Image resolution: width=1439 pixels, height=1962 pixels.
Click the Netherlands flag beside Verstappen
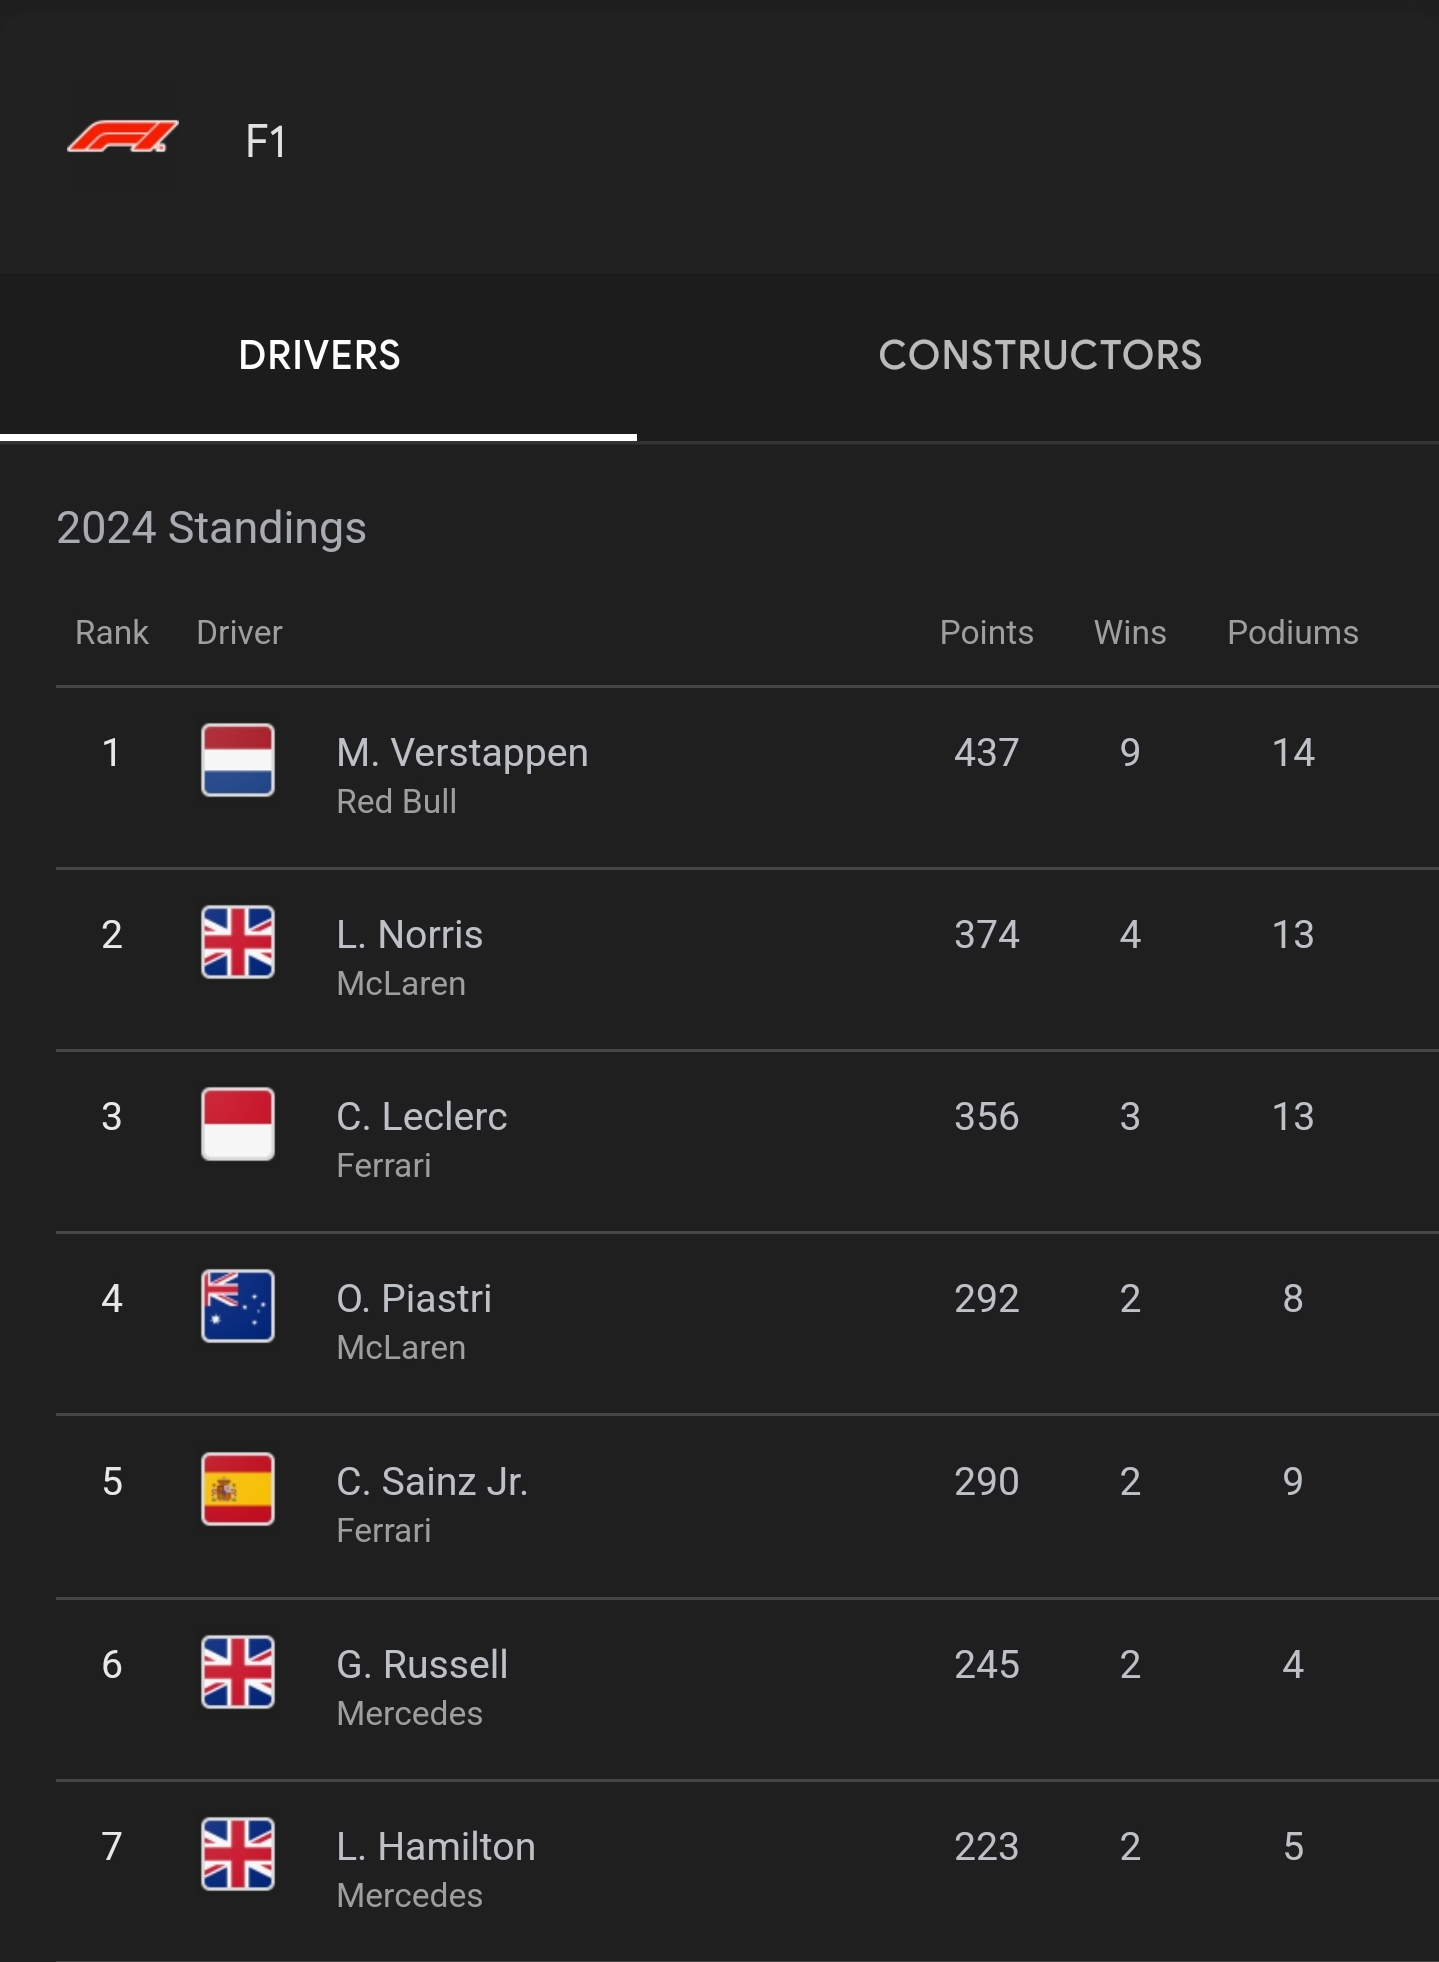click(x=238, y=760)
